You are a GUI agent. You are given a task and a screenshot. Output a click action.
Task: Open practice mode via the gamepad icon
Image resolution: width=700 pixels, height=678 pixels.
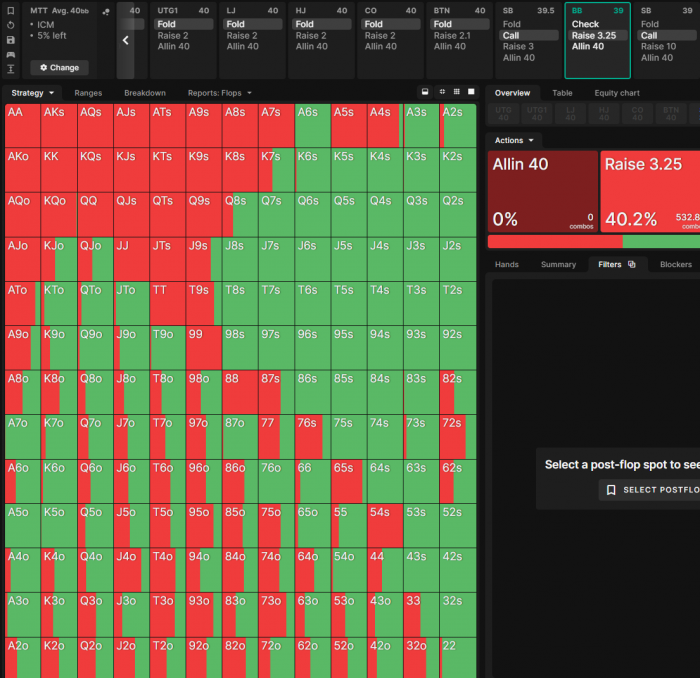point(11,54)
